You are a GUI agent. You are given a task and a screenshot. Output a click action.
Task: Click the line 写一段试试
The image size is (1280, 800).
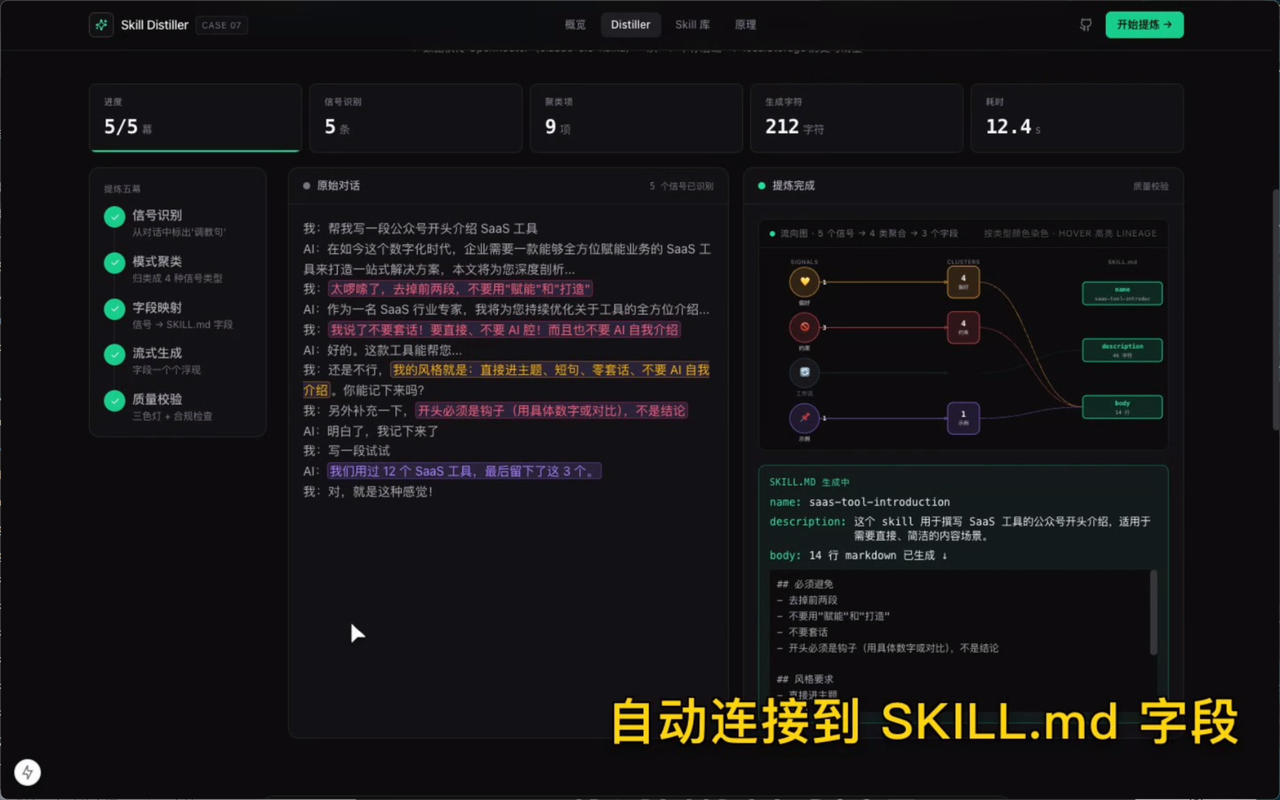pyautogui.click(x=346, y=451)
